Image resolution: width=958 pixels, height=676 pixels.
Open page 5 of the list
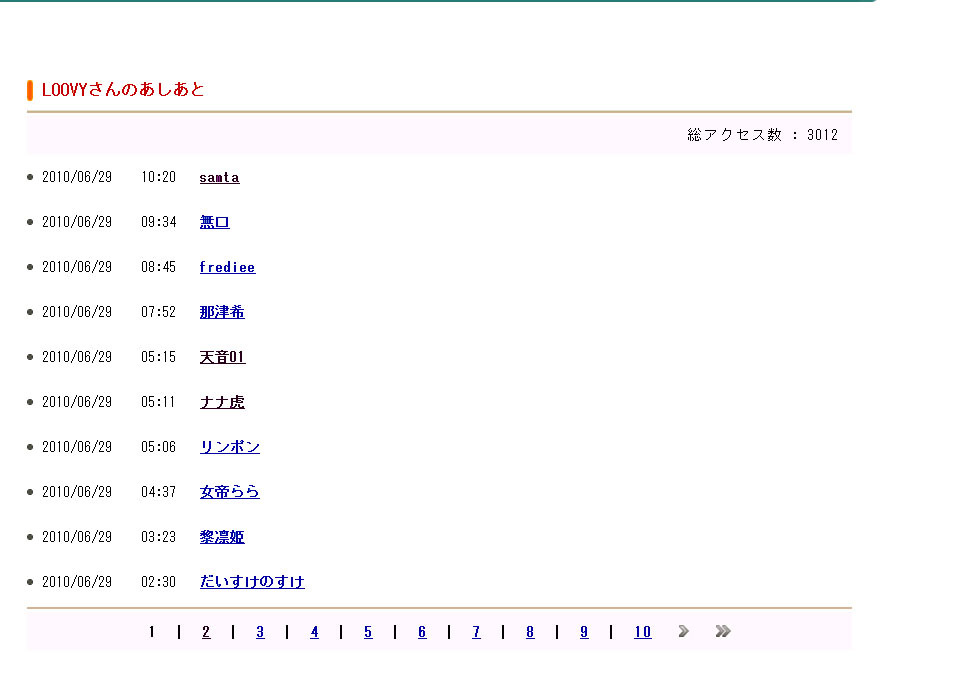[368, 632]
